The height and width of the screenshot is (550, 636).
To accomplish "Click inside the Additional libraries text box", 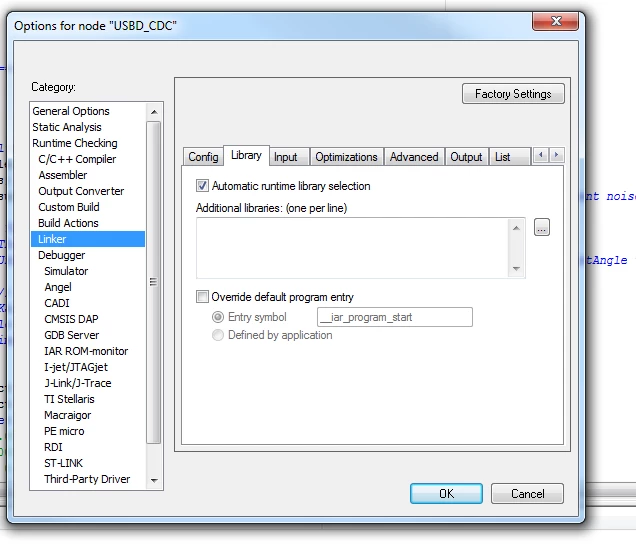I will (352, 248).
